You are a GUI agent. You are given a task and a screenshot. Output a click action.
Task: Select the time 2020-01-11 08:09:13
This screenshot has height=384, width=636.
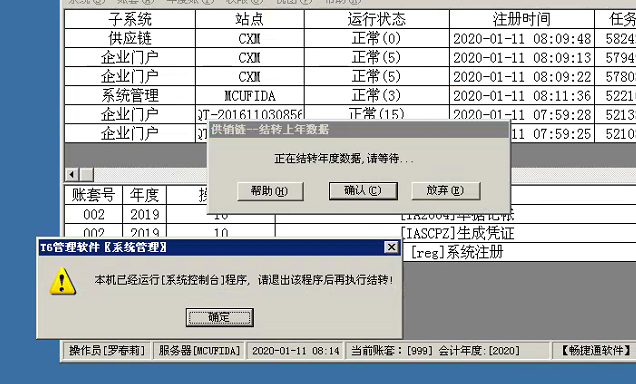tap(522, 57)
